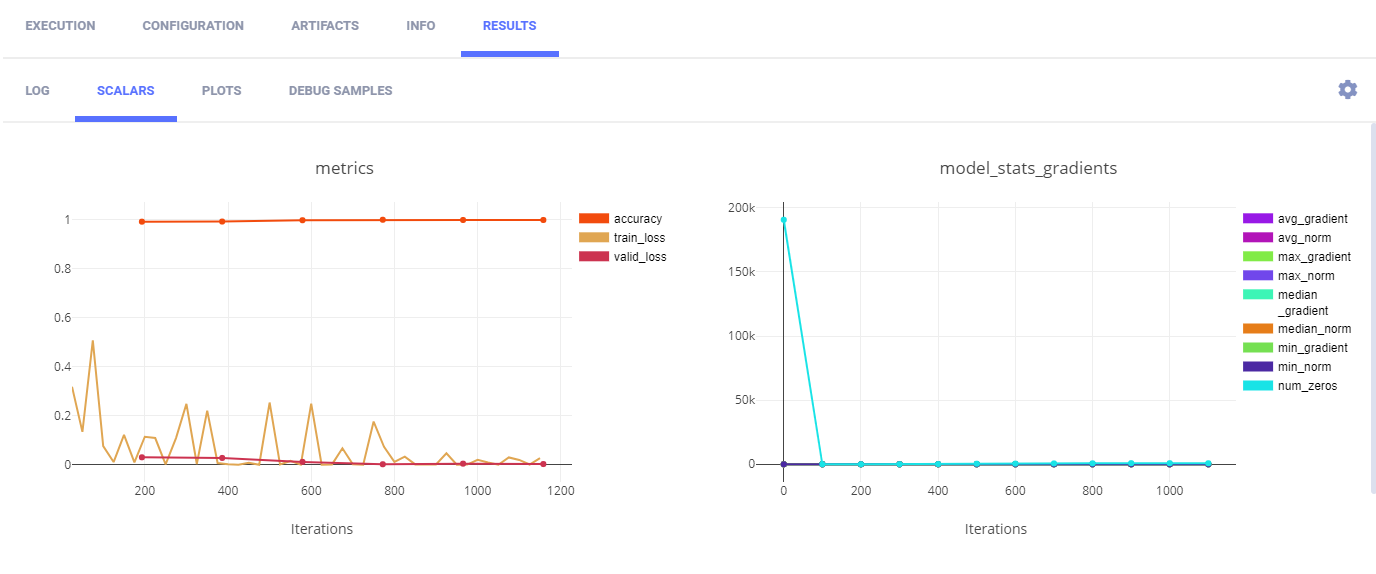Viewport: 1376px width, 574px height.
Task: Hide train_loss series in legend
Action: (x=639, y=238)
